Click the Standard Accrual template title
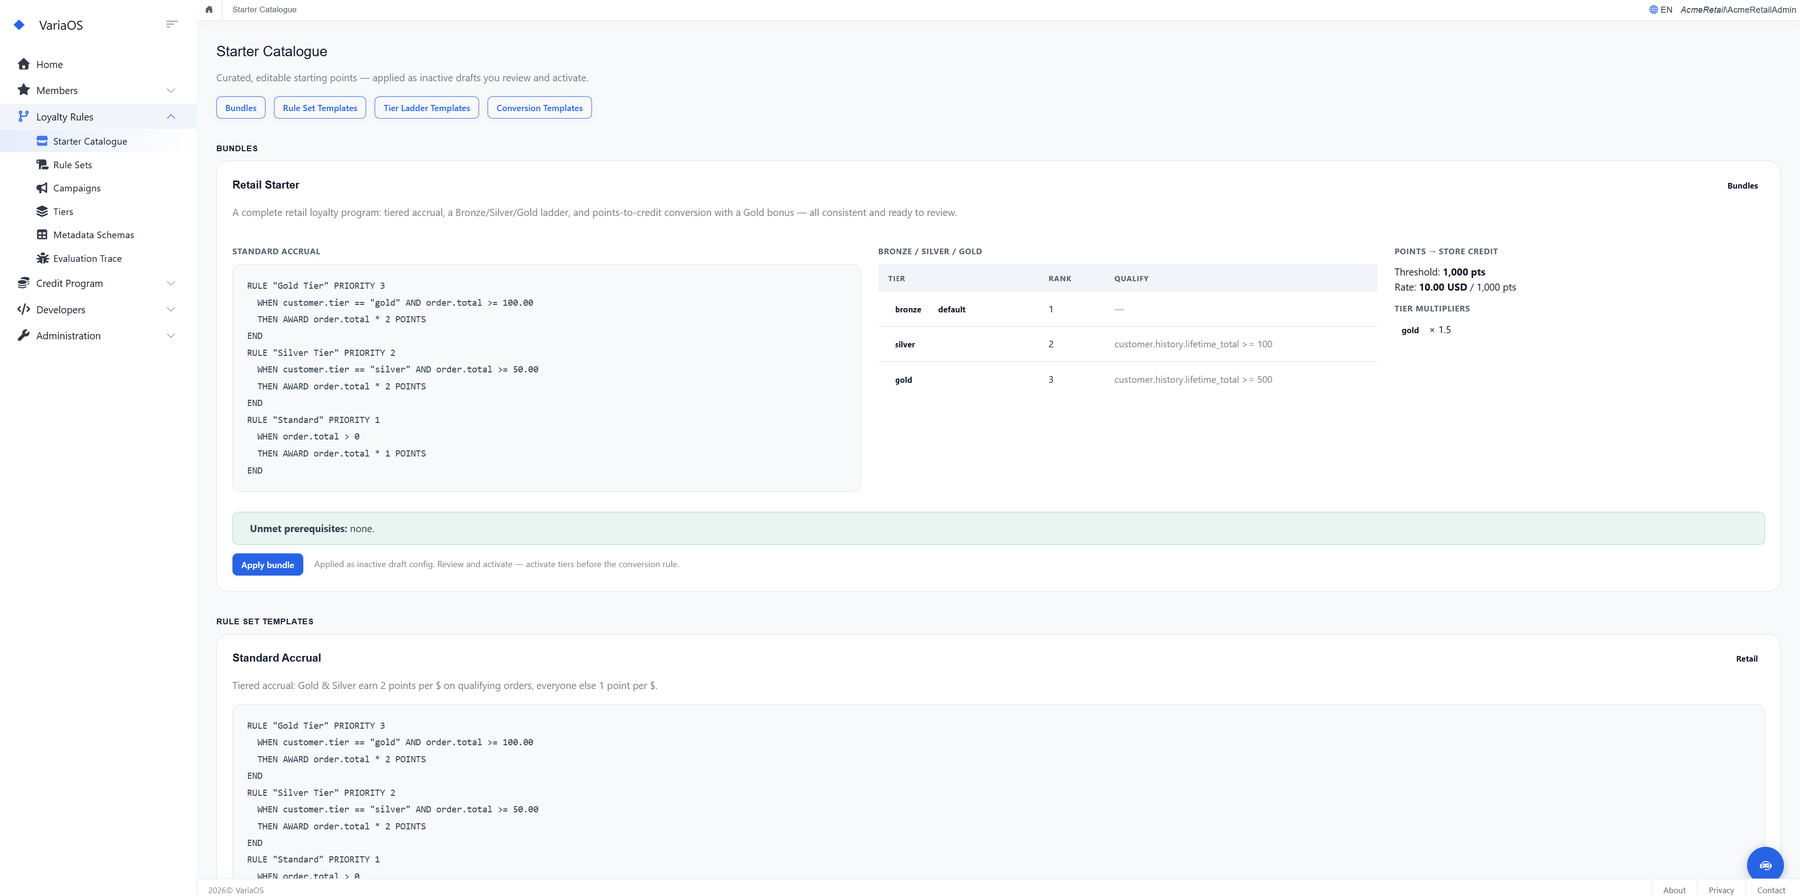The height and width of the screenshot is (896, 1800). pyautogui.click(x=277, y=658)
